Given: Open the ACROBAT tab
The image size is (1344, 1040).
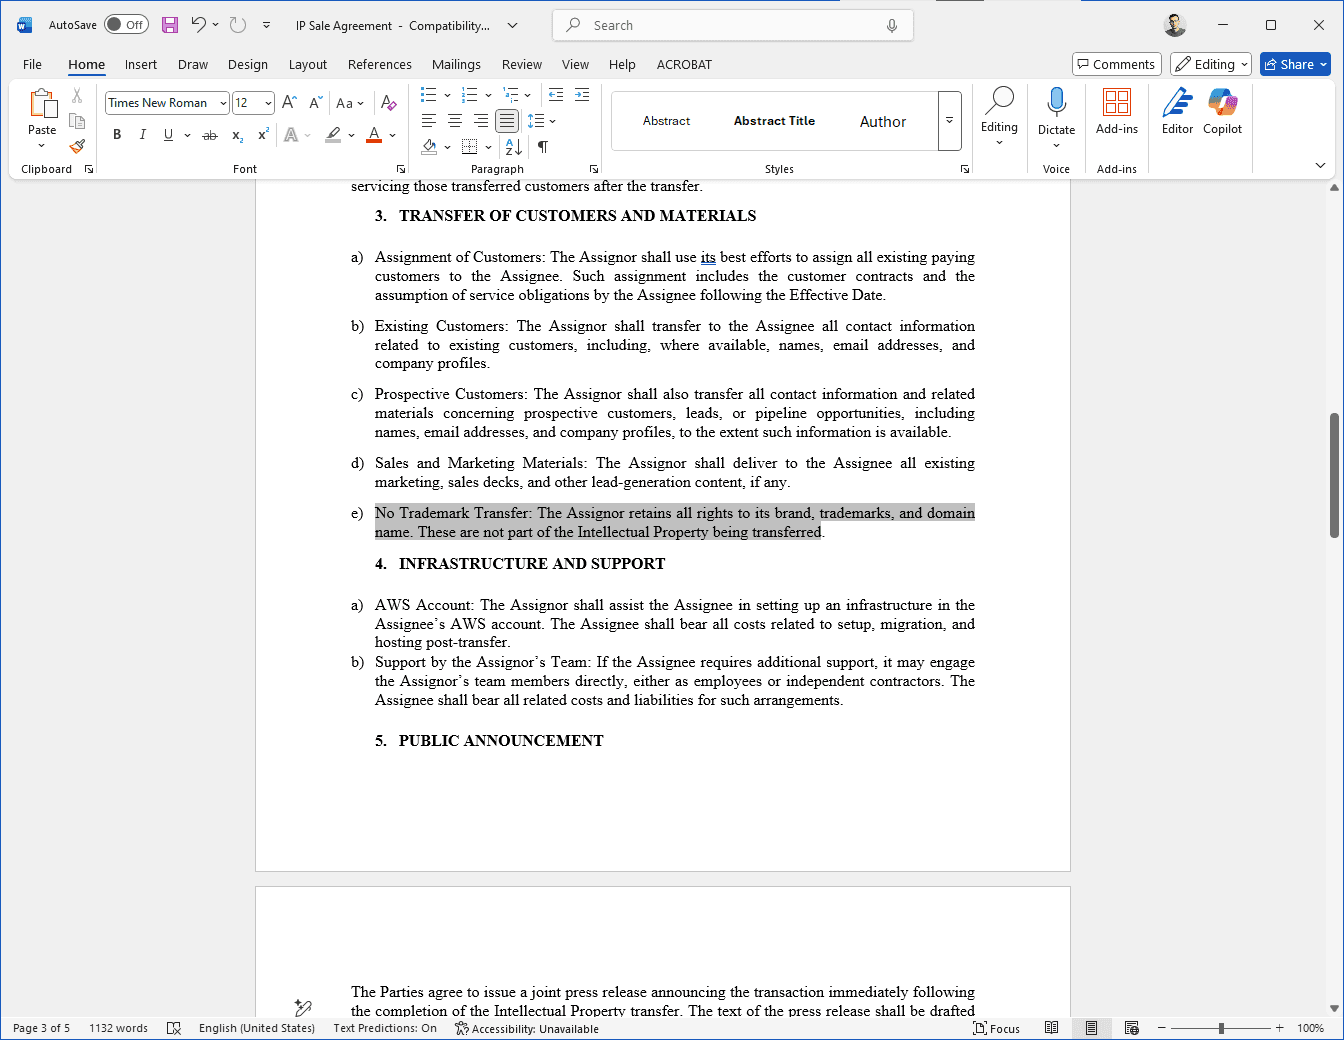Looking at the screenshot, I should click(x=684, y=64).
